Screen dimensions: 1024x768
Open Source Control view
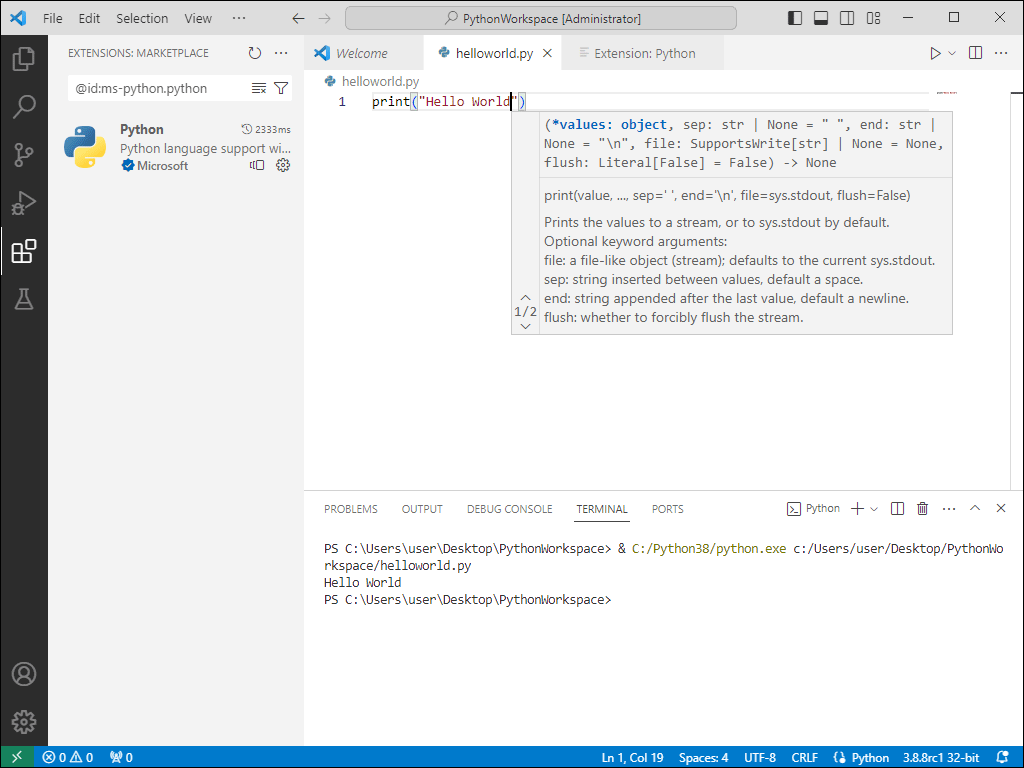24,155
